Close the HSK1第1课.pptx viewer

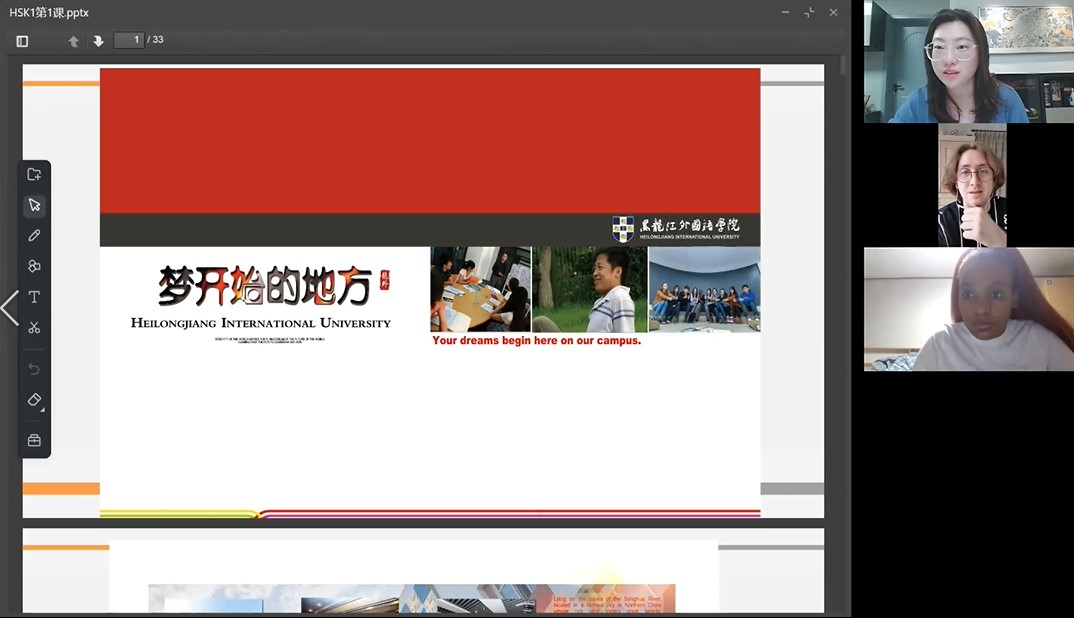pyautogui.click(x=833, y=12)
